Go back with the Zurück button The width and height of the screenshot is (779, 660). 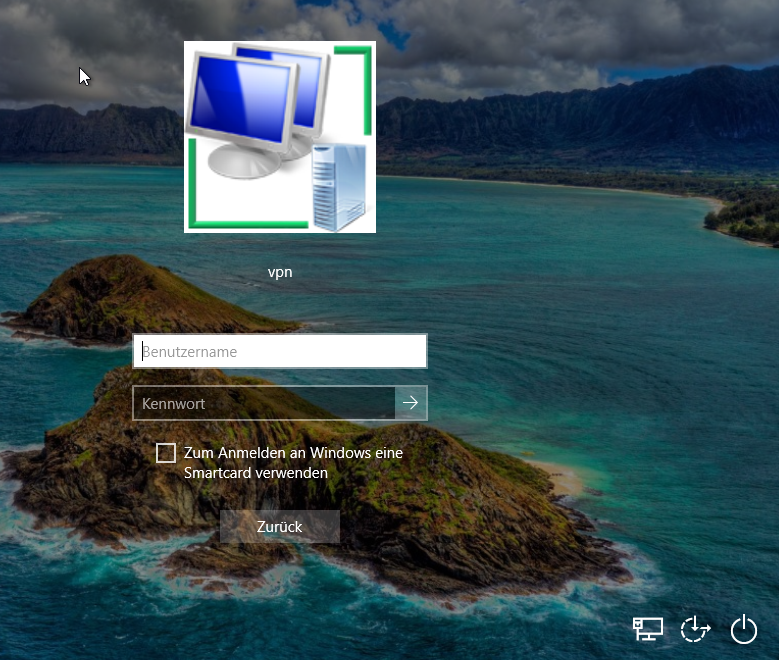coord(280,526)
